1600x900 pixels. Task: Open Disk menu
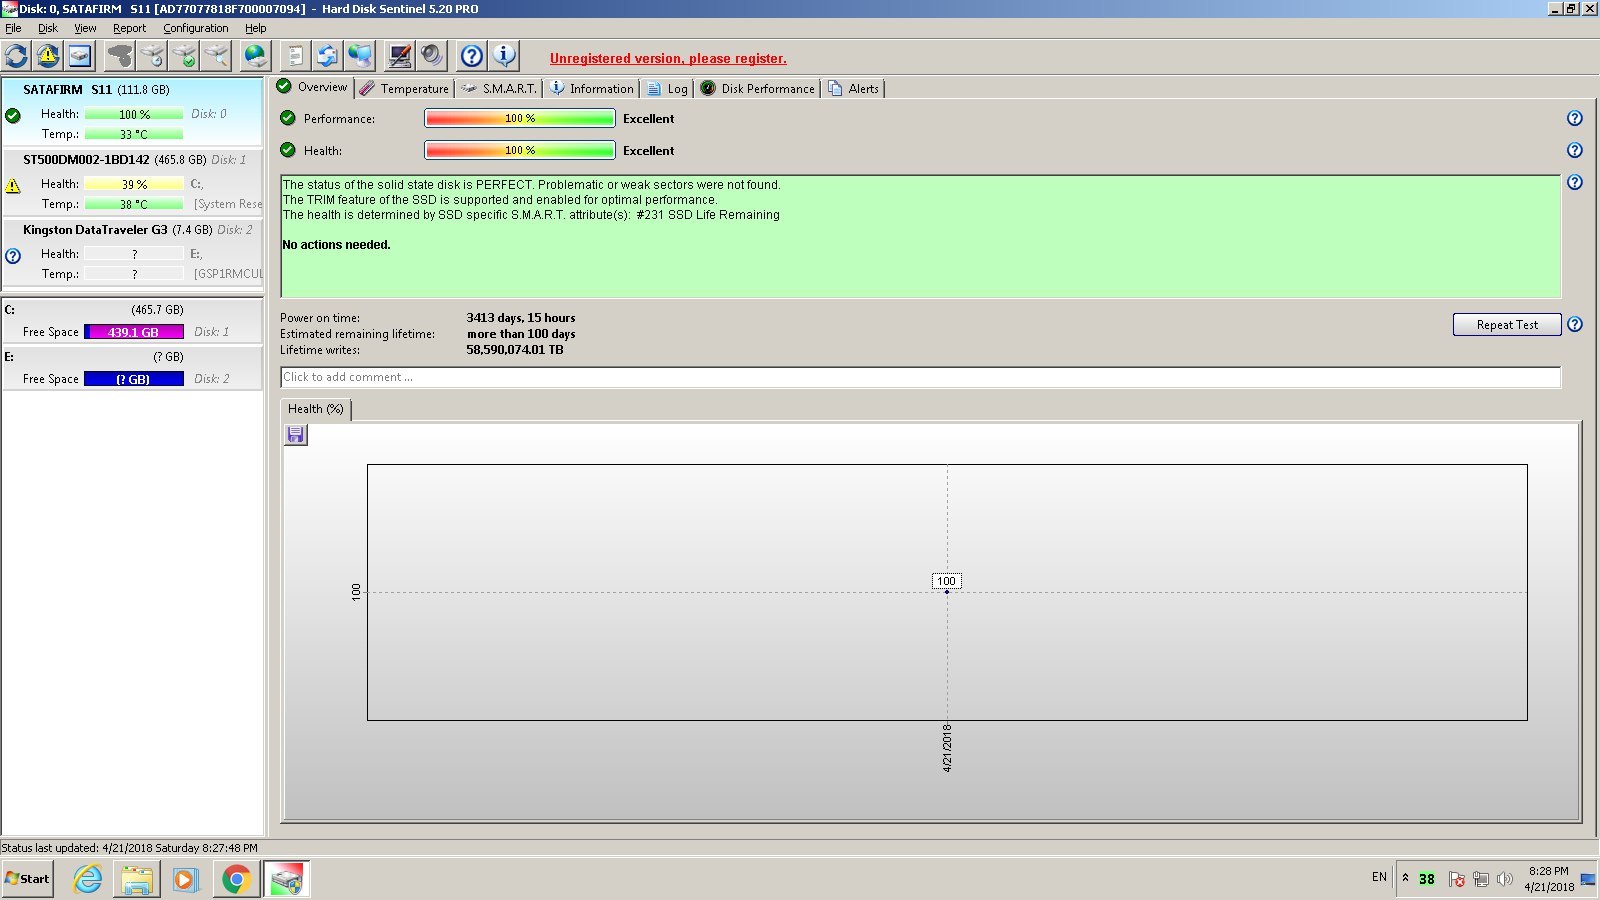pos(48,28)
